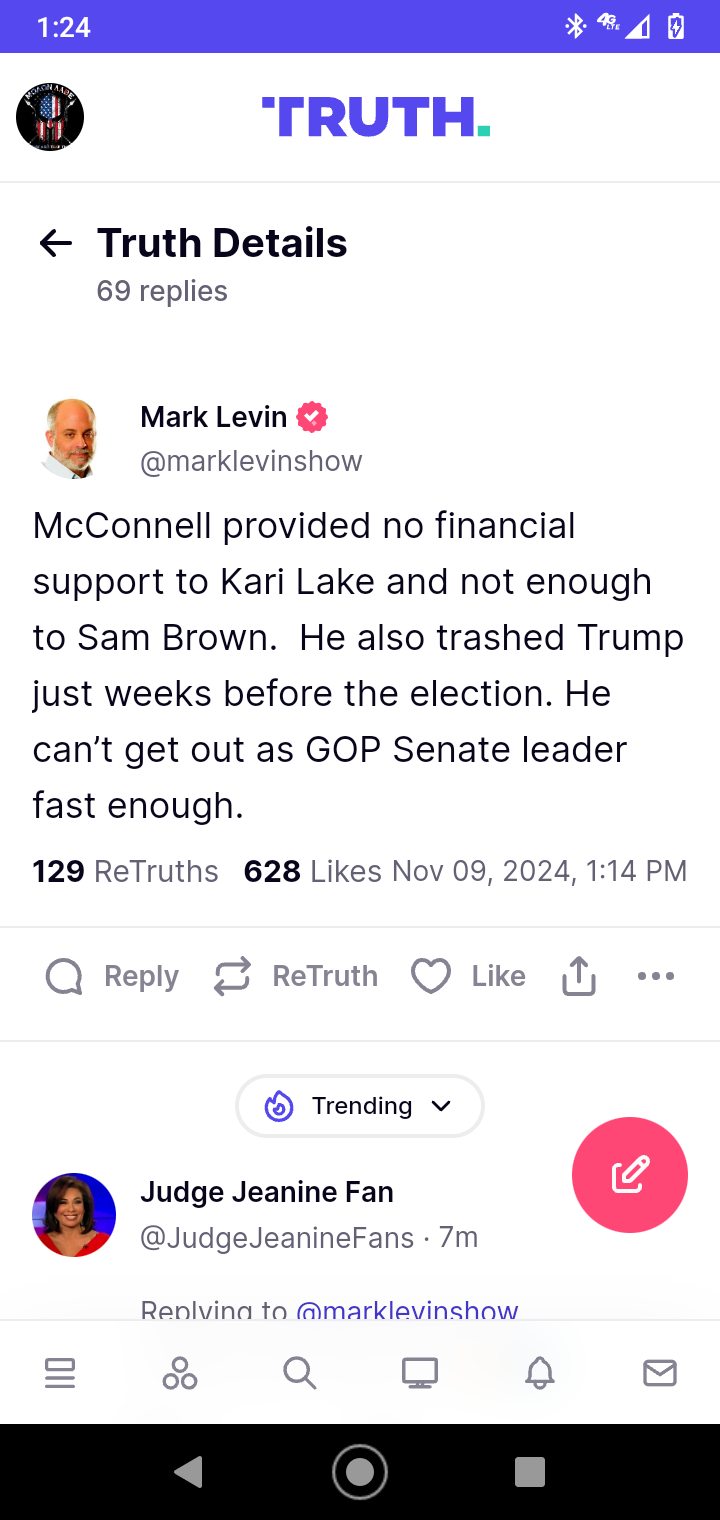Screen dimensions: 720x1520
Task: Tap the back arrow beside Truth Details
Action: pos(56,243)
